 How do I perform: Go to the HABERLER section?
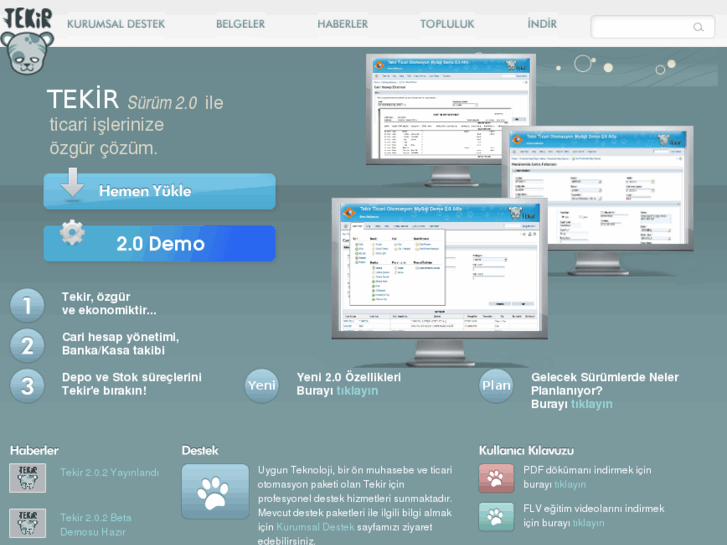[343, 24]
